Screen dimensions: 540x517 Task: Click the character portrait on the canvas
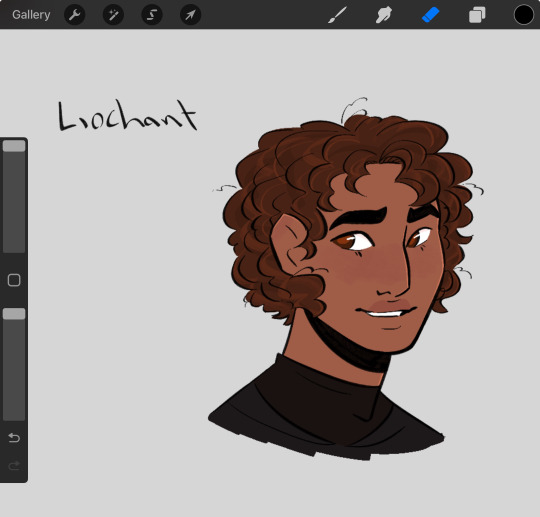pyautogui.click(x=346, y=279)
